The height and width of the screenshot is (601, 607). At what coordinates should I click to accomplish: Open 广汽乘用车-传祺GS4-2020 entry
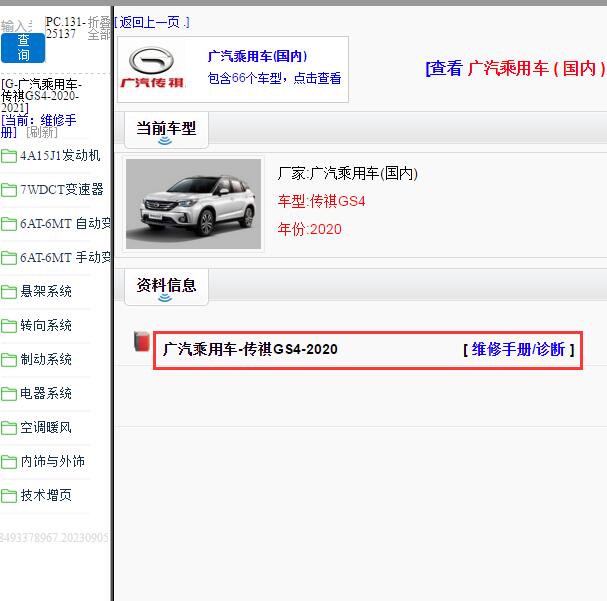coord(250,349)
